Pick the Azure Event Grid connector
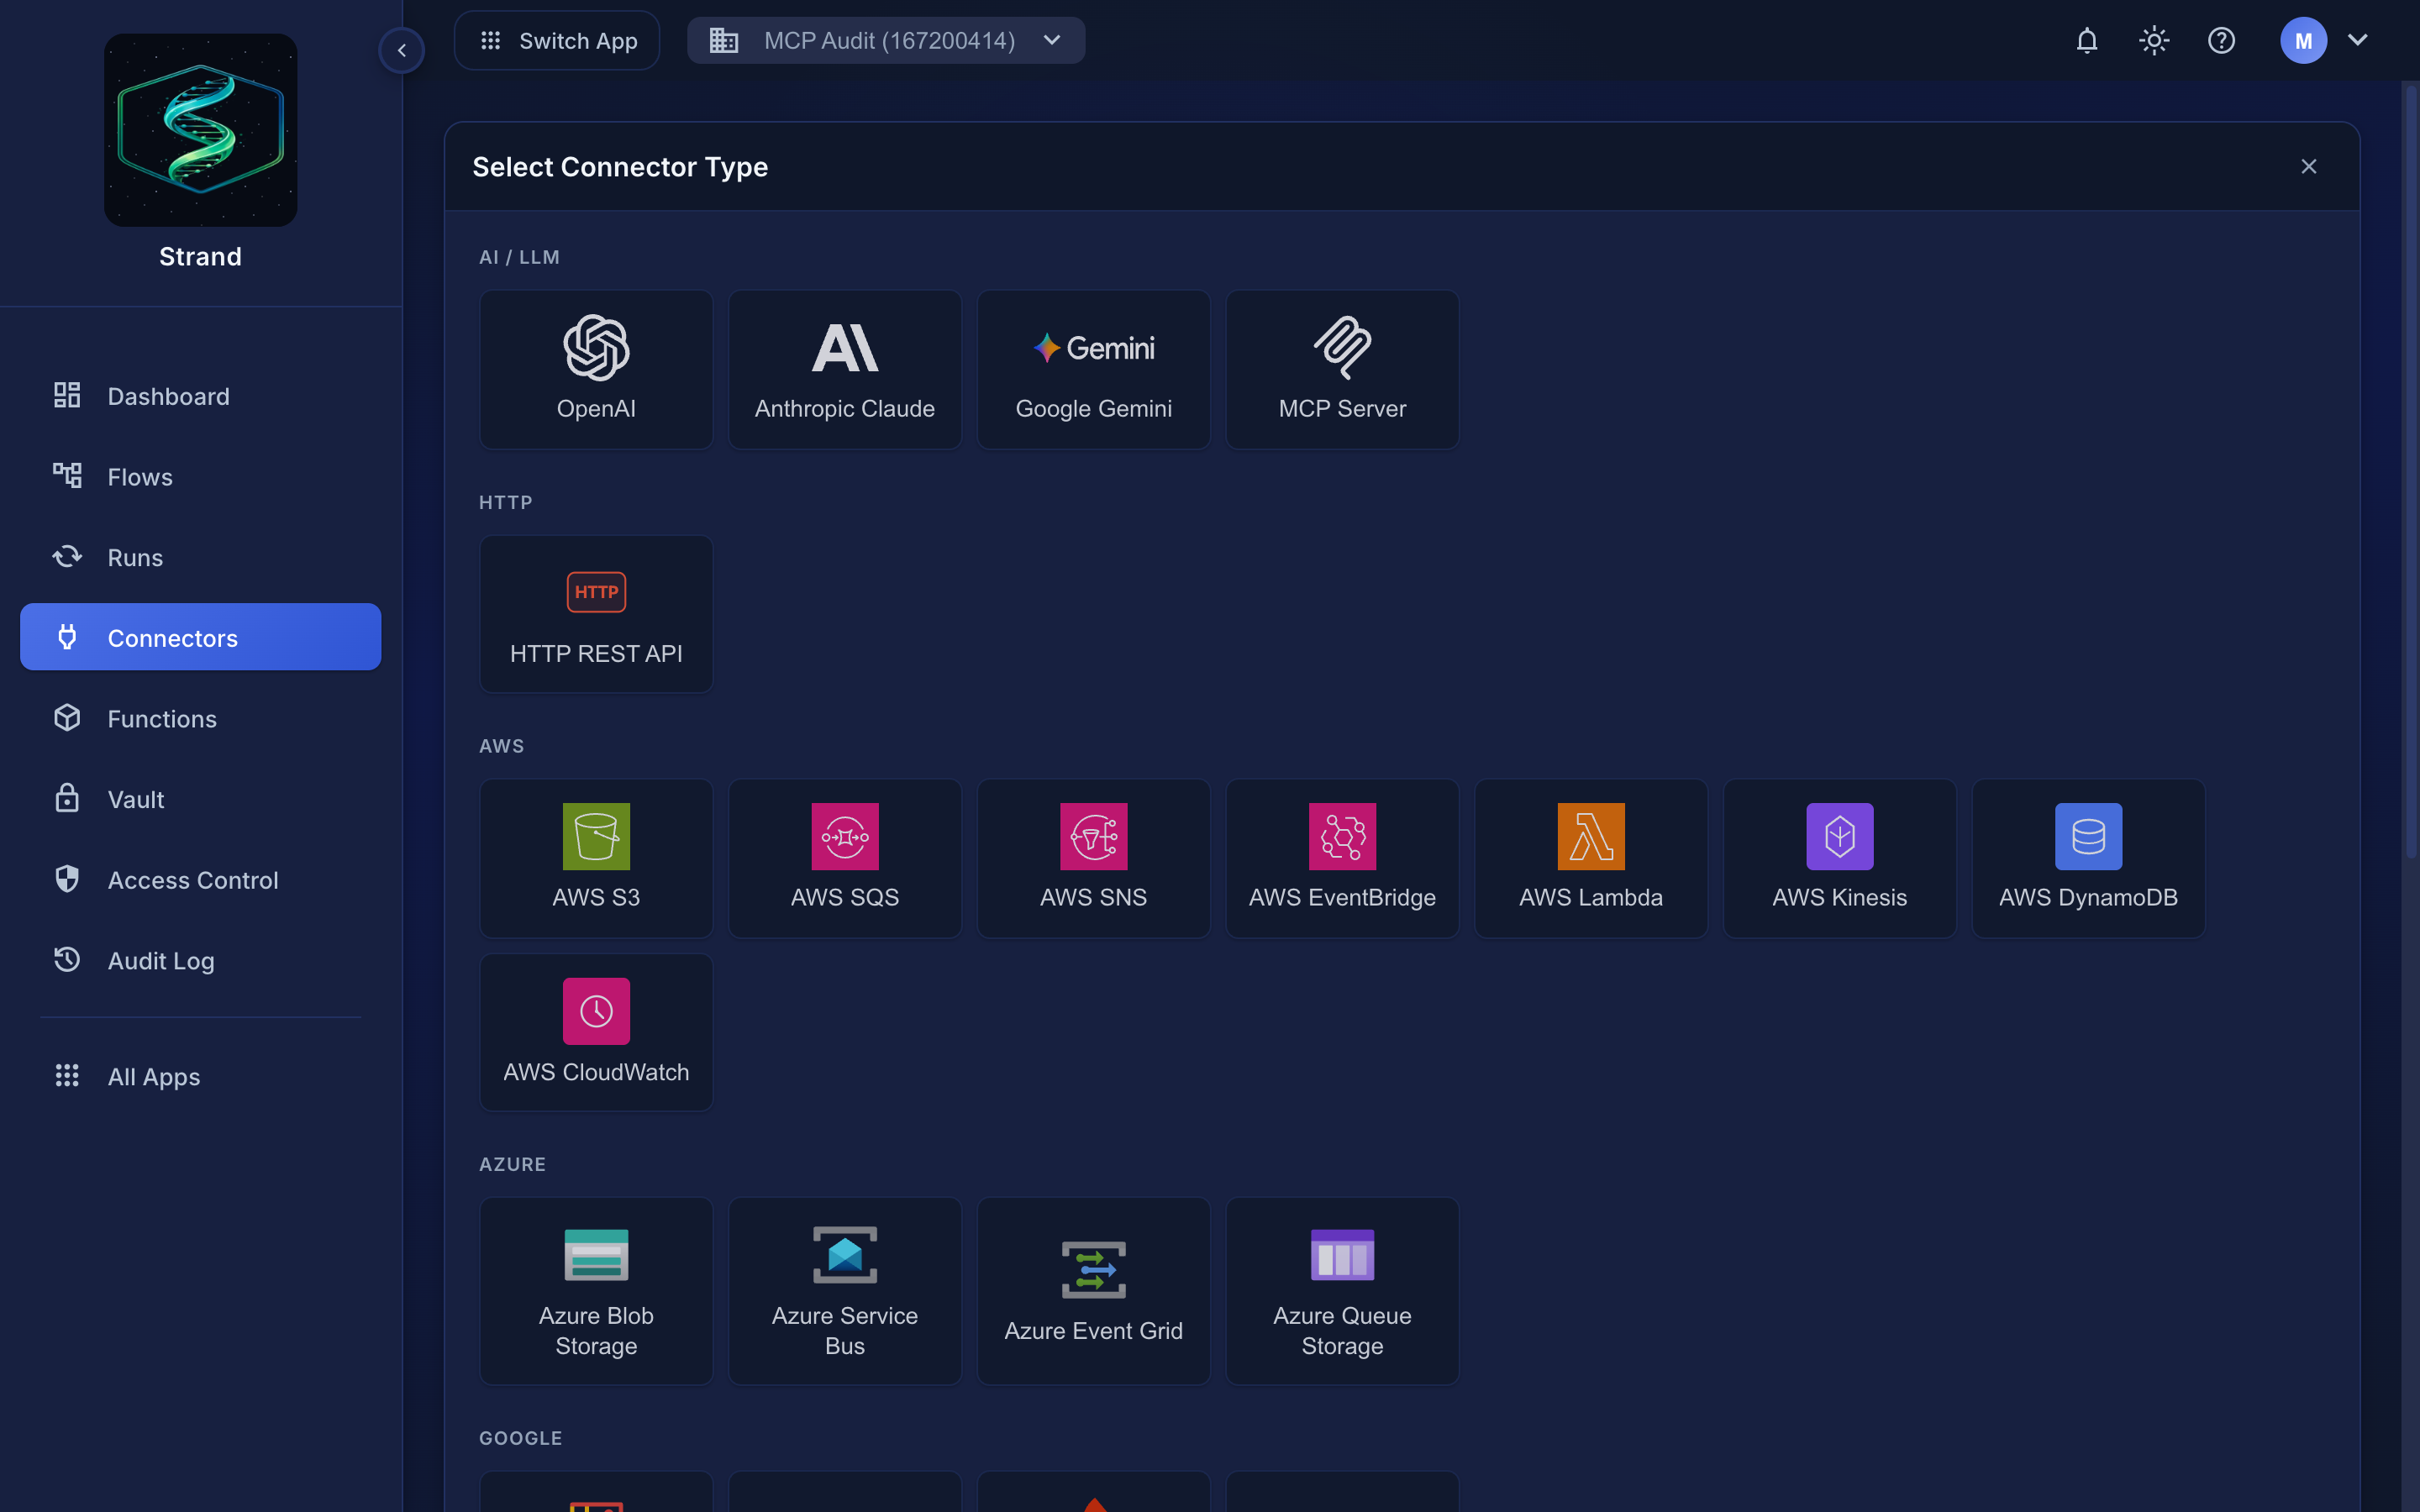 point(1093,1291)
